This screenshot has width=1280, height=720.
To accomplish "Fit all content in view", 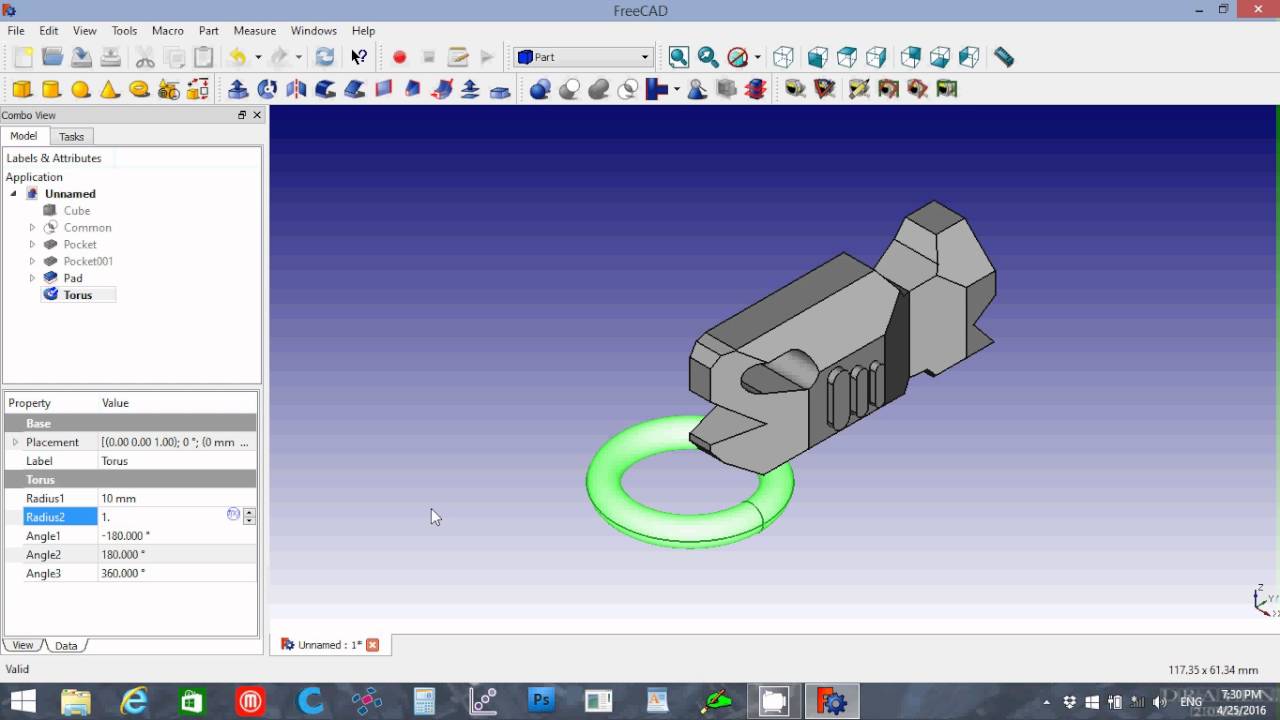I will (x=678, y=57).
